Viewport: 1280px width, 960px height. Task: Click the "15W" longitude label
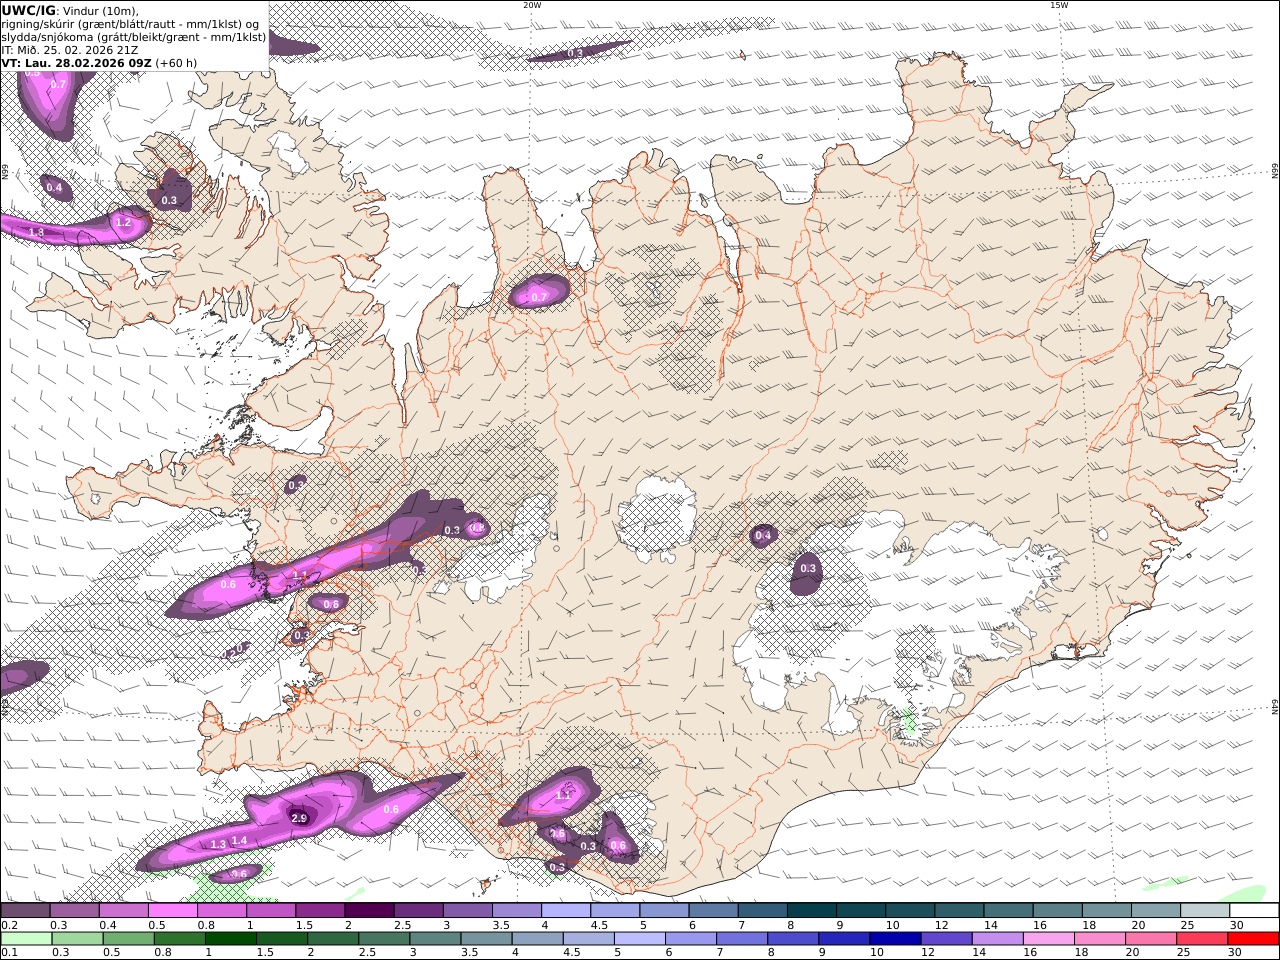(x=1059, y=5)
